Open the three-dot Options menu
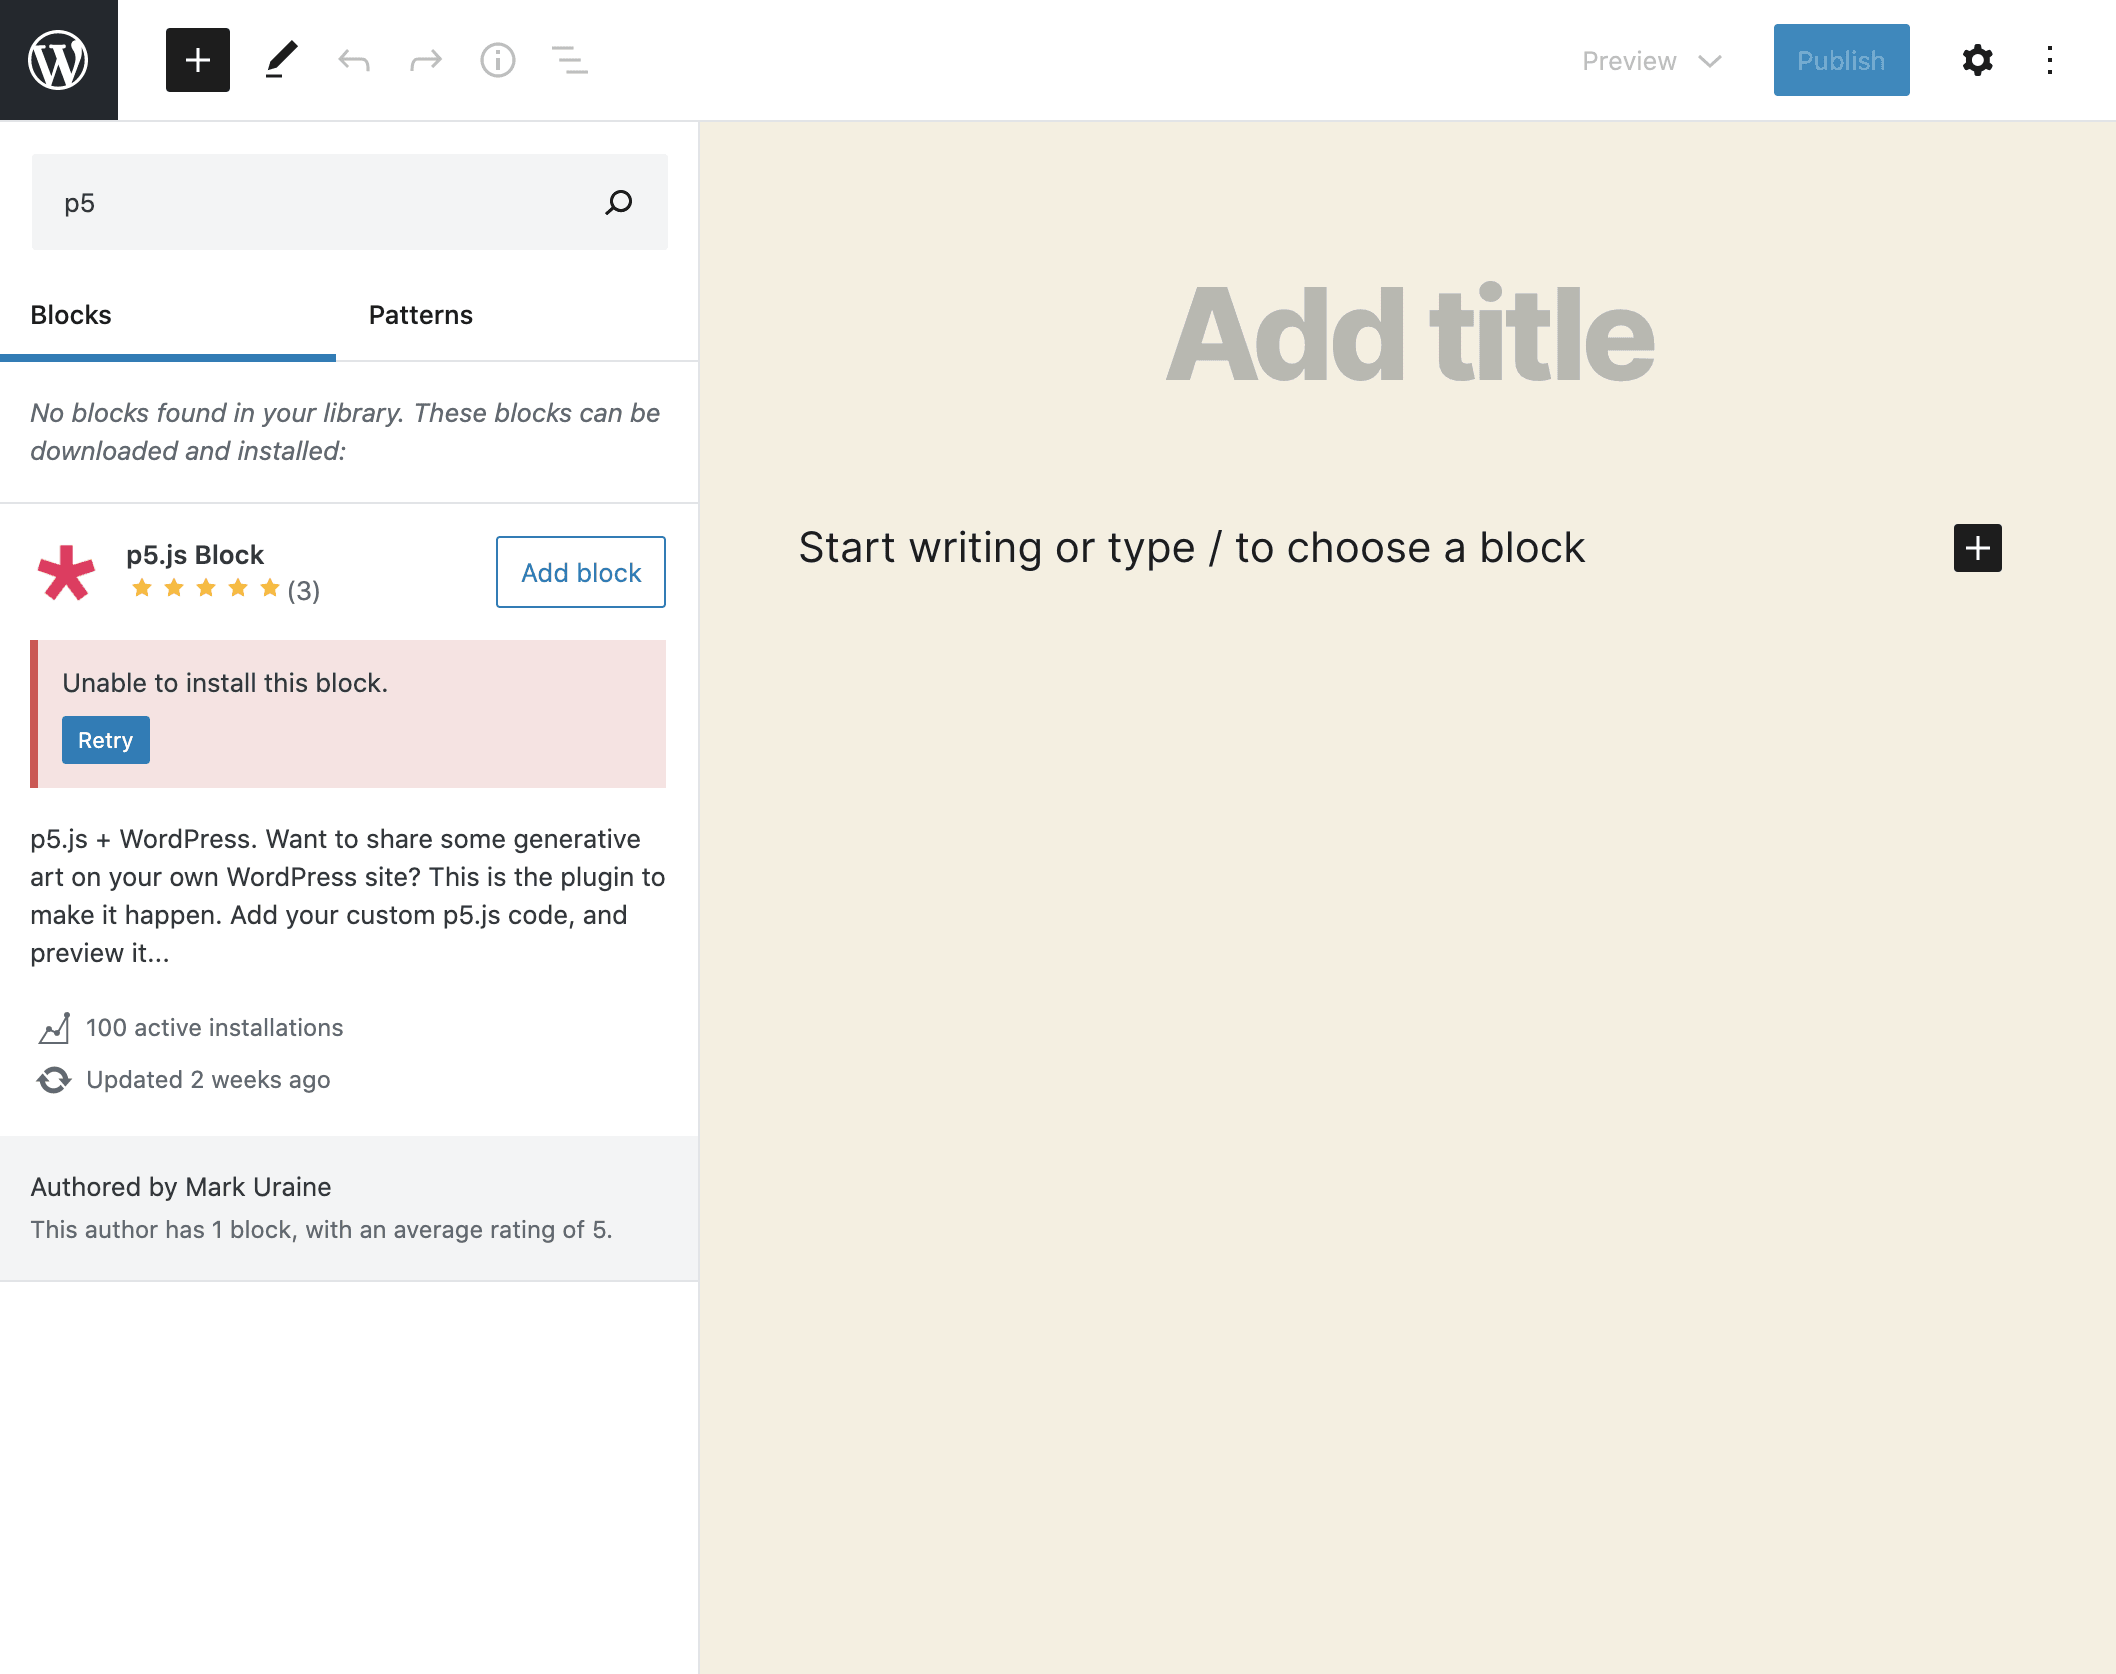Viewport: 2116px width, 1674px height. coord(2049,60)
